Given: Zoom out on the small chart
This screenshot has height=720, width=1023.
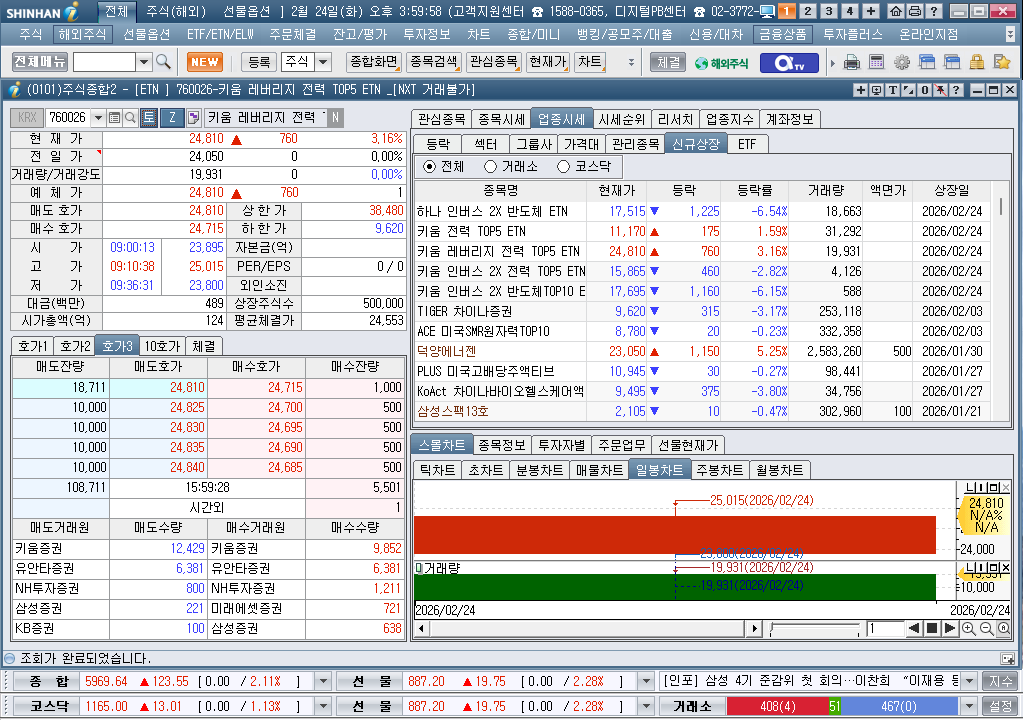Looking at the screenshot, I should (x=986, y=629).
